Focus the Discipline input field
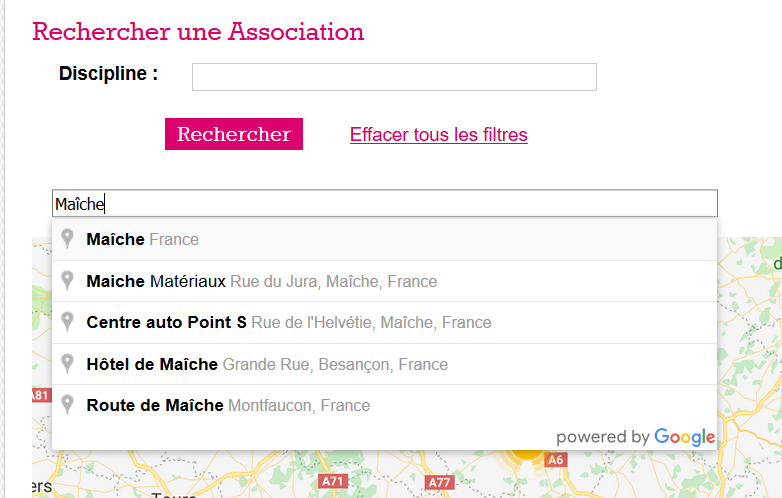This screenshot has height=498, width=782. 394,77
